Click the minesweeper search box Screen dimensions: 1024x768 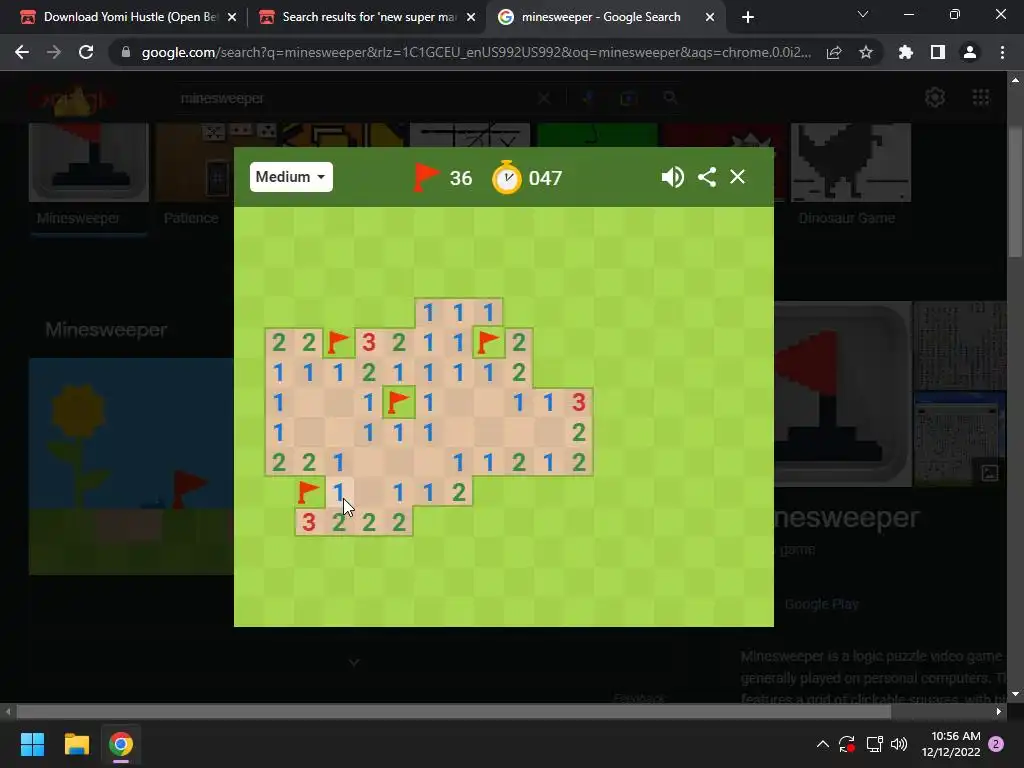point(353,98)
